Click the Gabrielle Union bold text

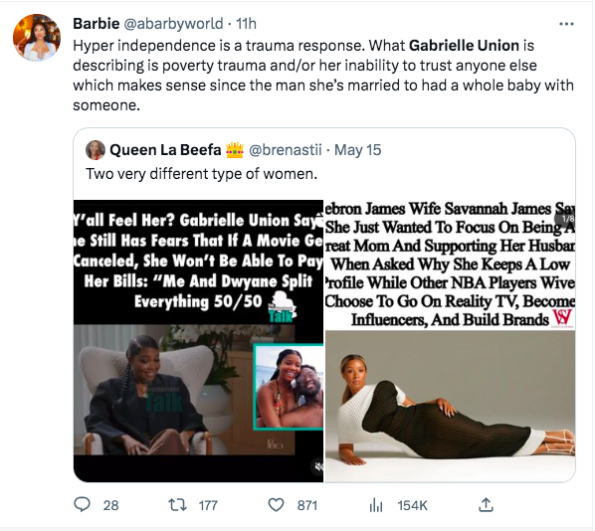click(464, 46)
